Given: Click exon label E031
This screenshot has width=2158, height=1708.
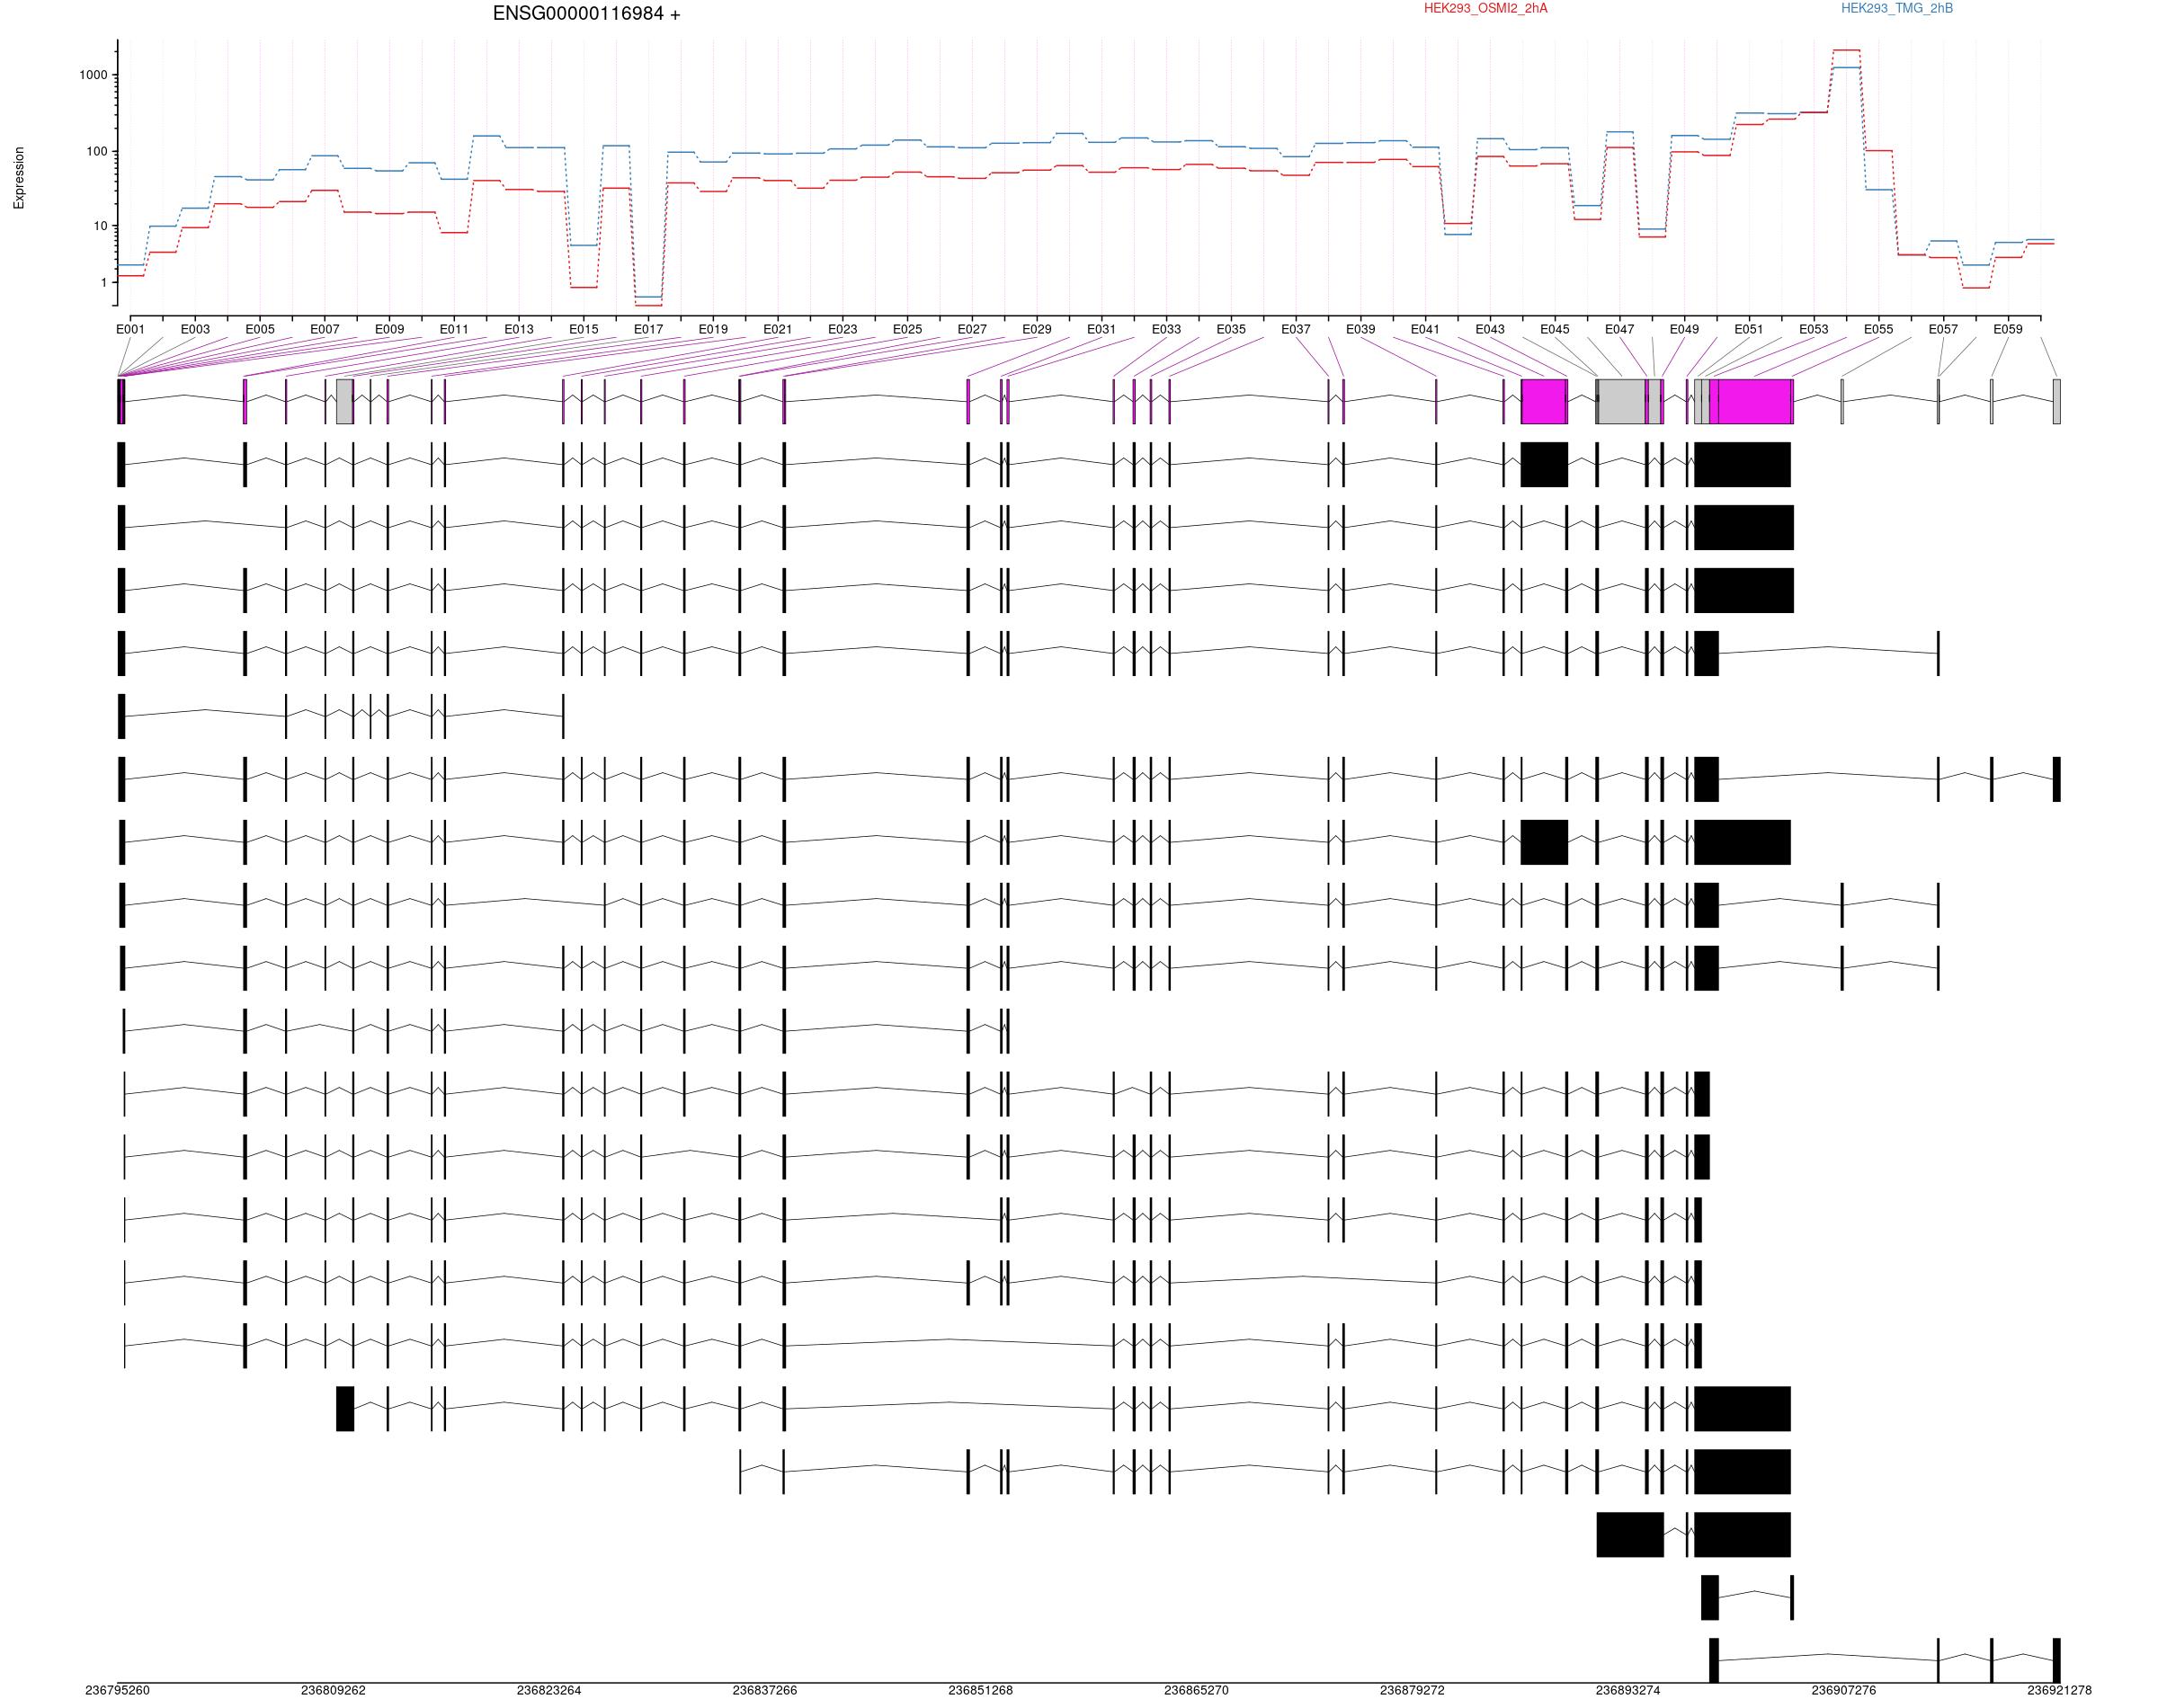Looking at the screenshot, I should (x=1101, y=329).
